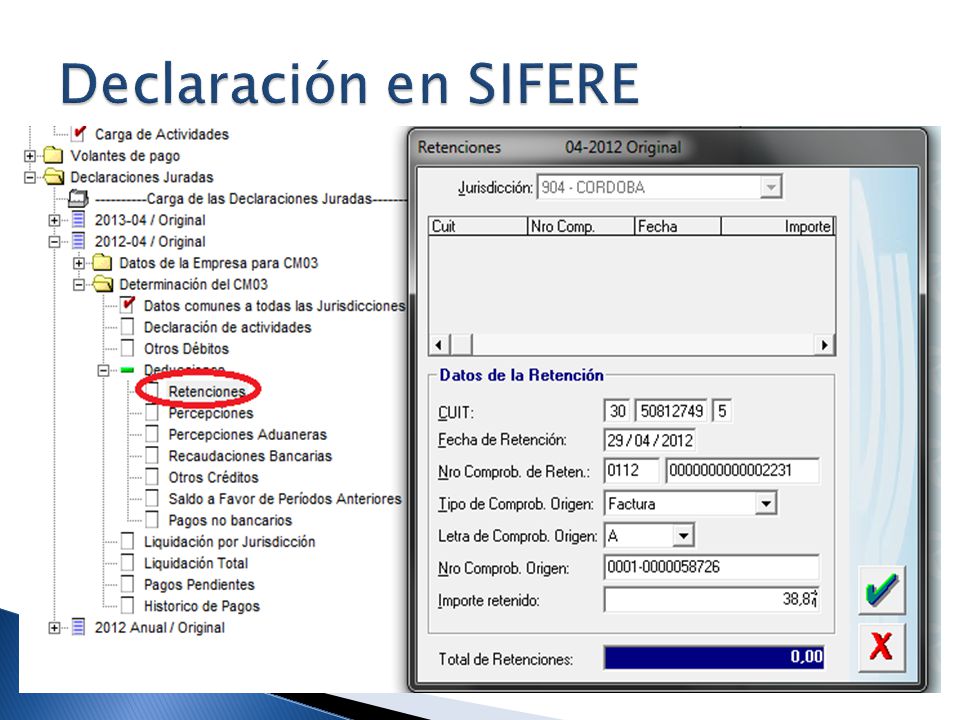Viewport: 960px width, 720px height.
Task: Click the Fecha de Retención date field
Action: pos(650,440)
